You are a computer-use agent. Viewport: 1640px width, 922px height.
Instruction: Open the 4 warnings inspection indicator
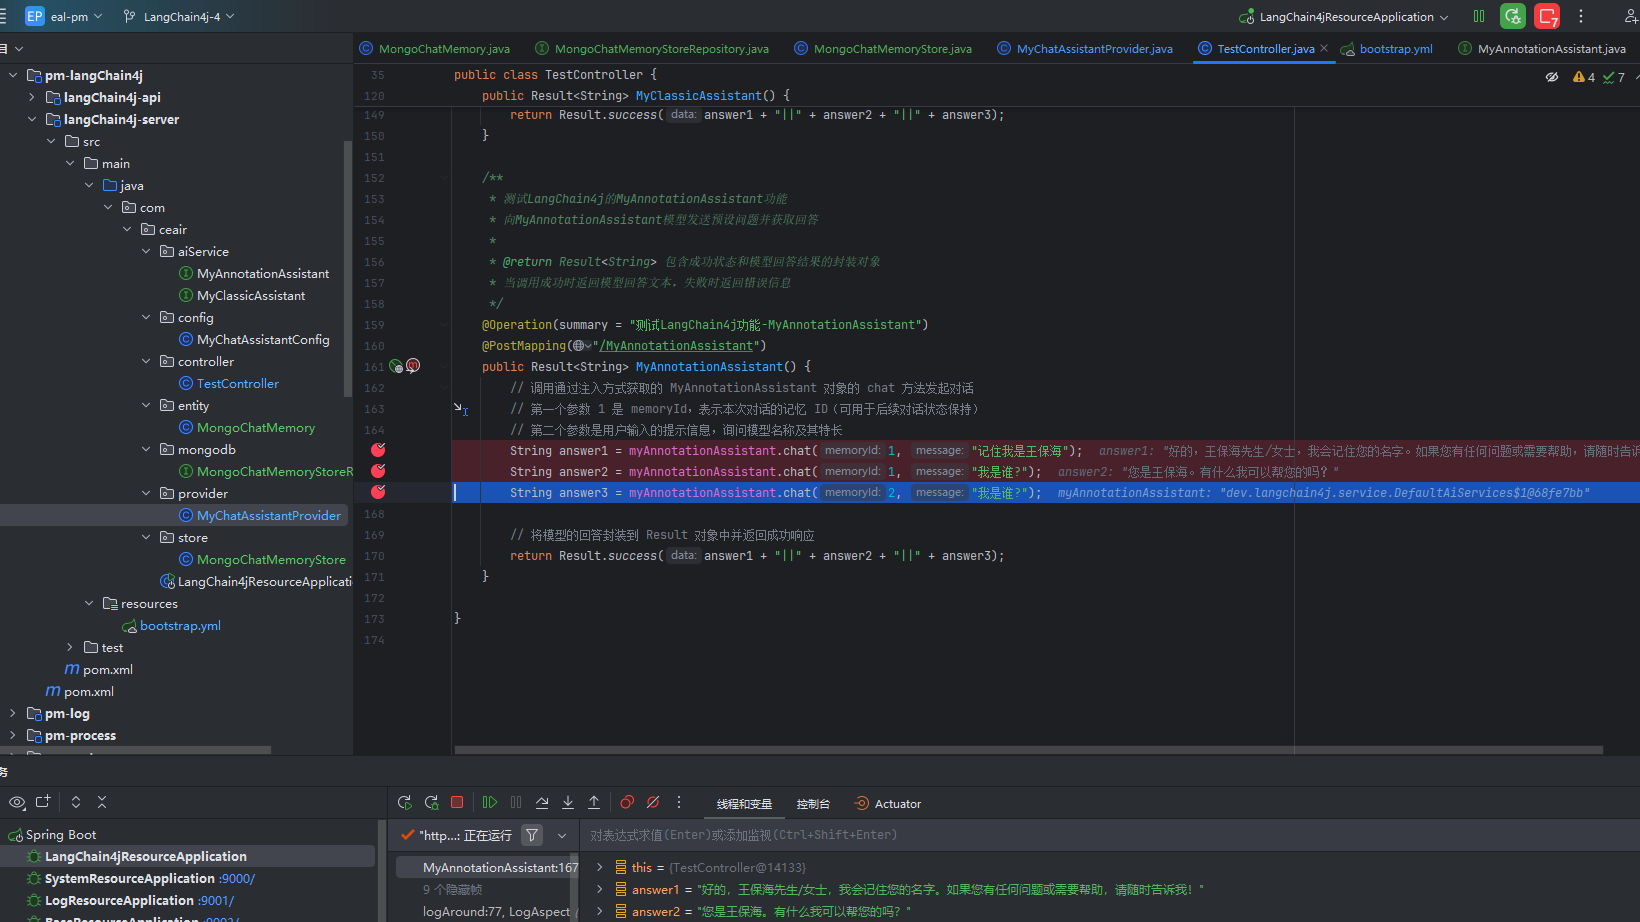[x=1584, y=77]
